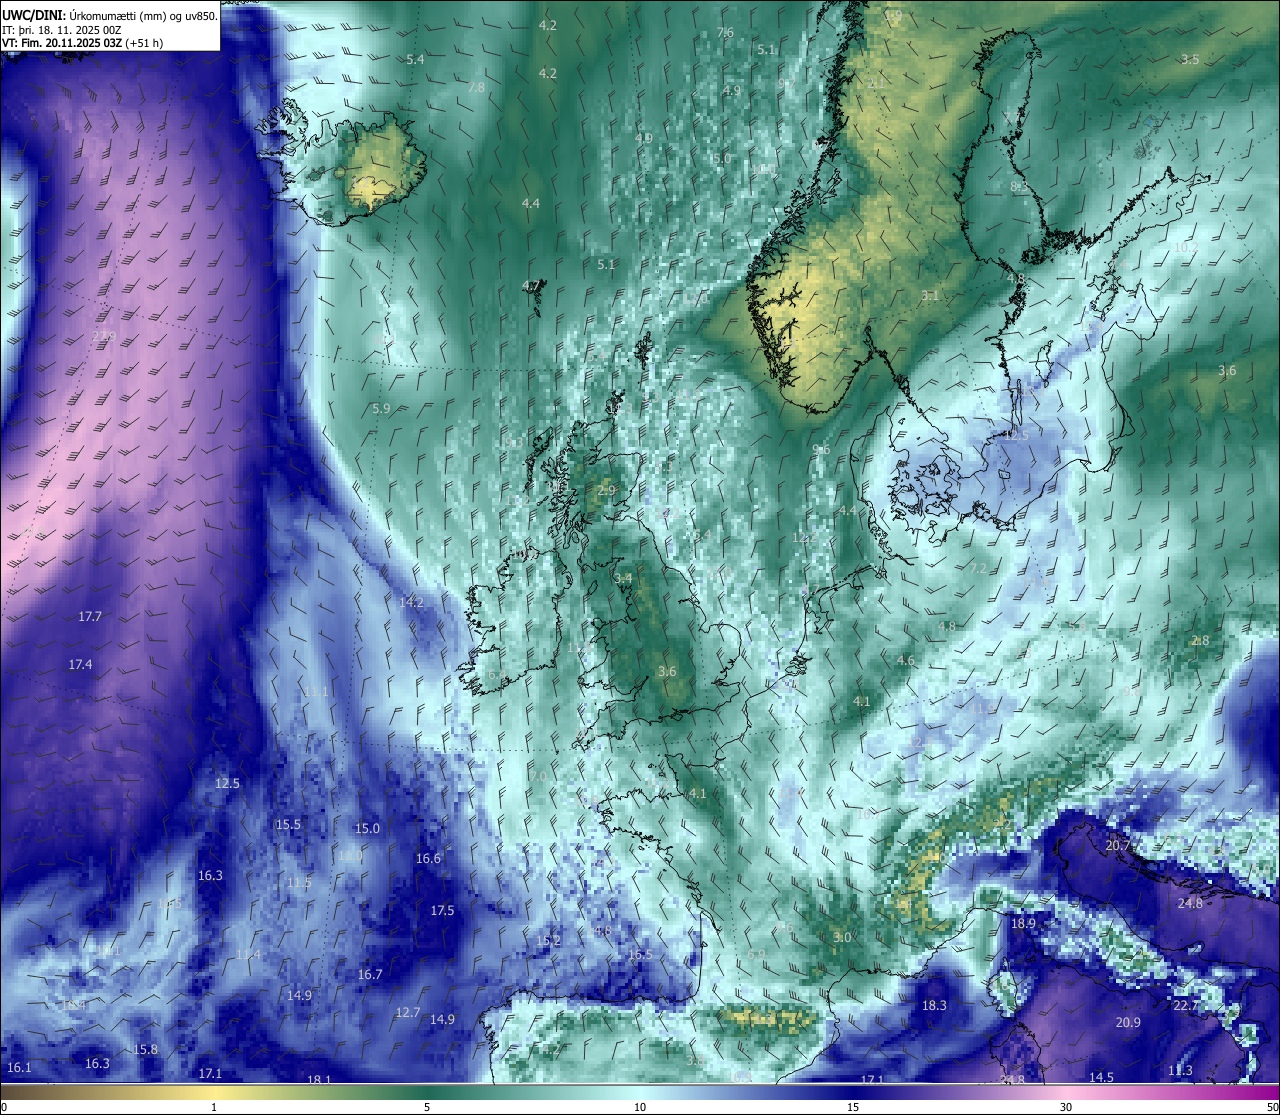Click the 15.2 map value

pyautogui.click(x=549, y=942)
